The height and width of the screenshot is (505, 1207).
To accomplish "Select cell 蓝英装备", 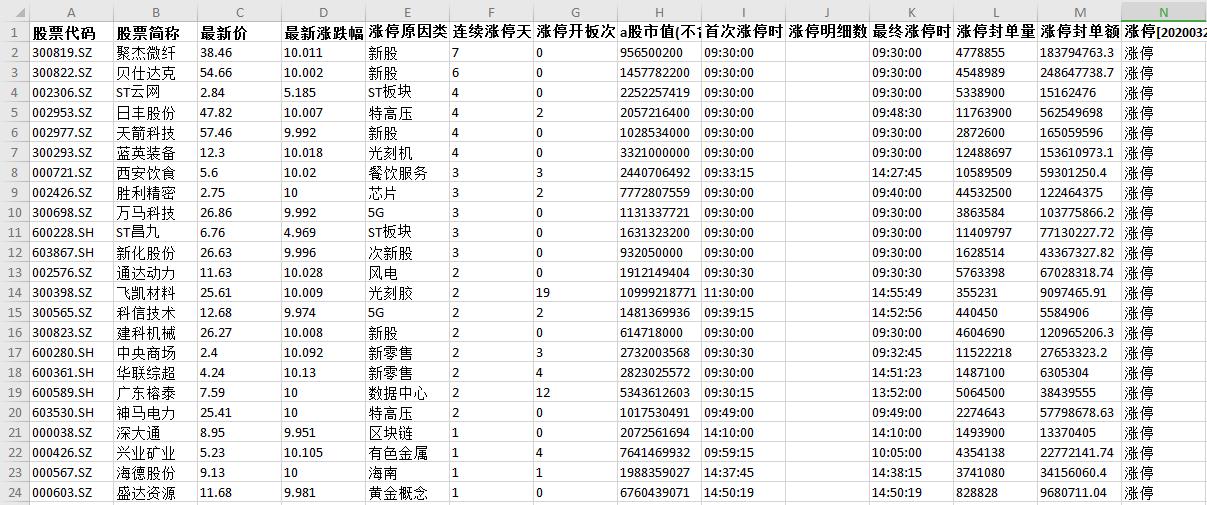I will click(155, 152).
